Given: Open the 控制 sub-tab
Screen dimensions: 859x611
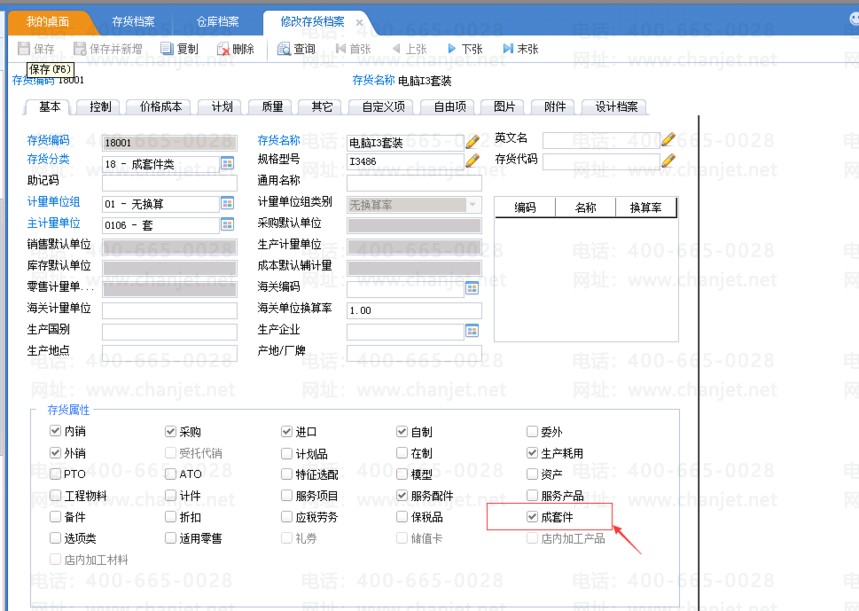Looking at the screenshot, I should coord(100,107).
